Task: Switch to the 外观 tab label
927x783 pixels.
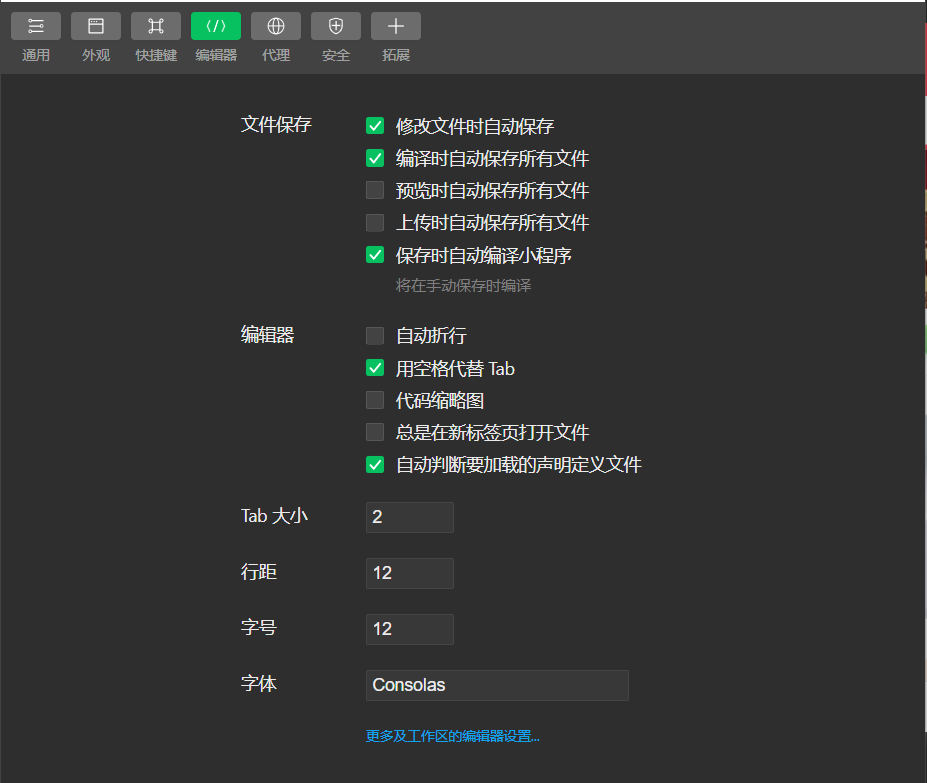Action: (96, 55)
